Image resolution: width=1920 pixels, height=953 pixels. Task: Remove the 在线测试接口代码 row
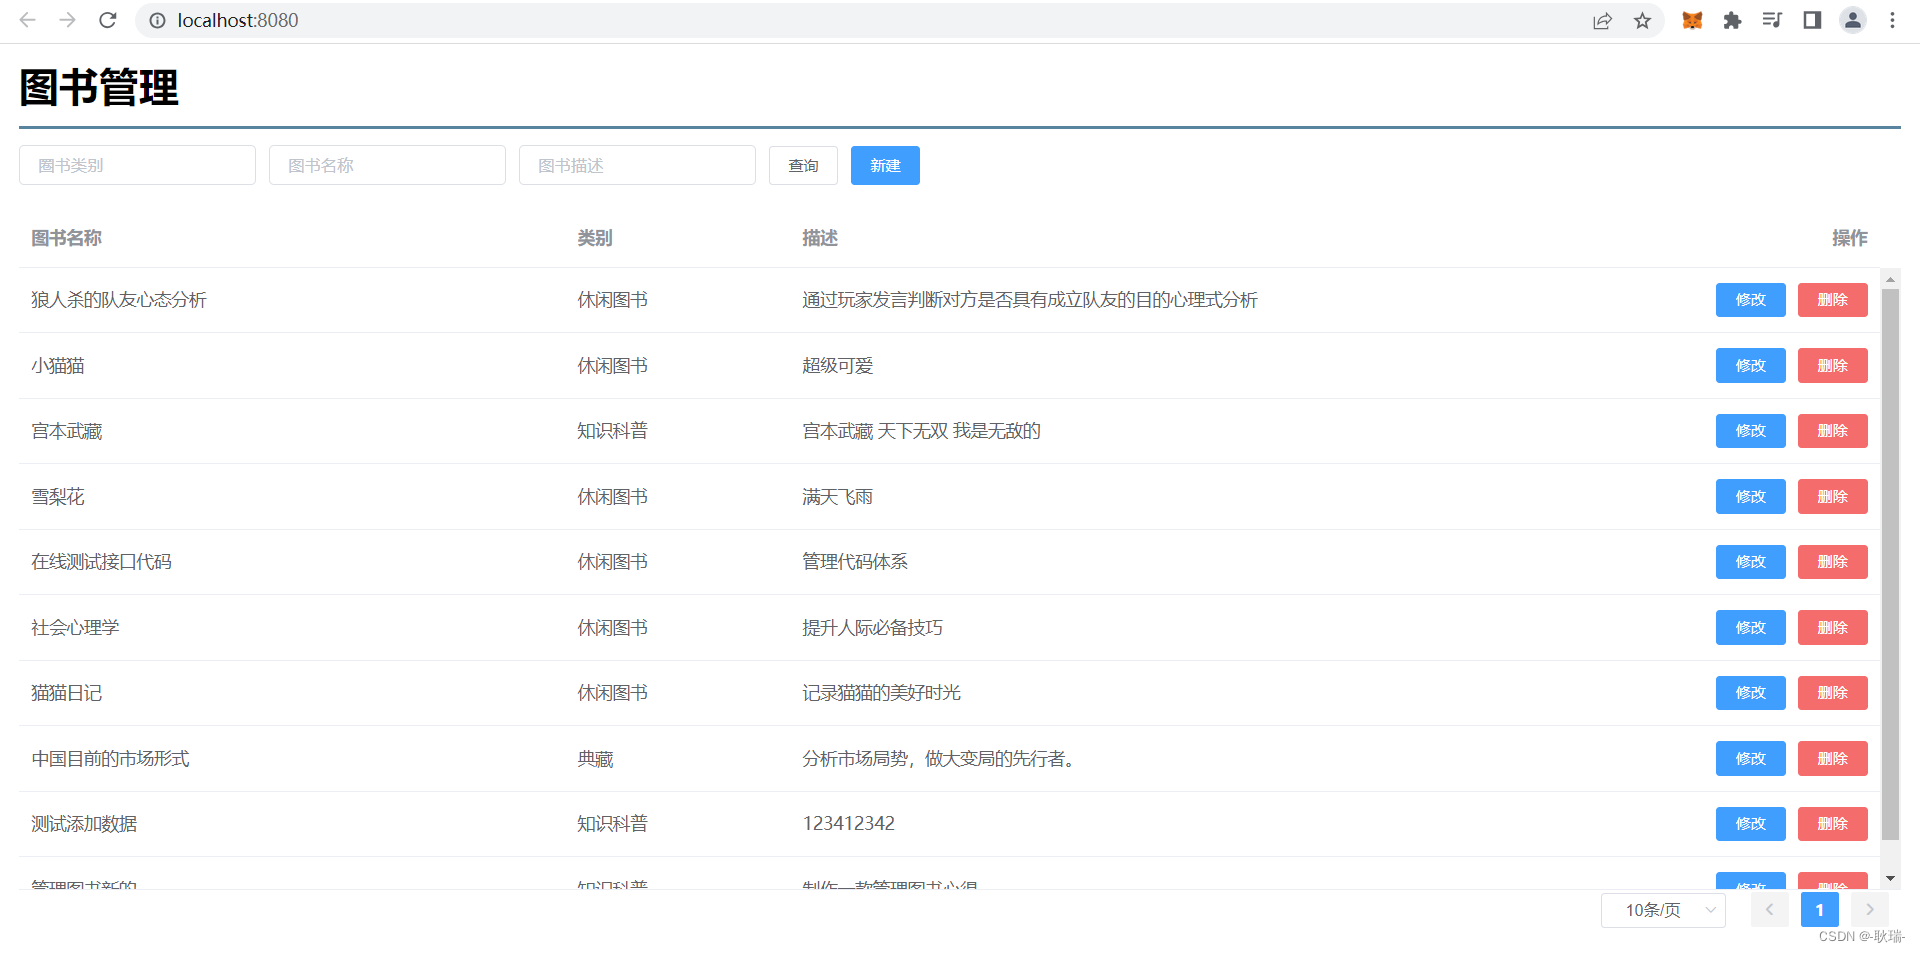coord(1832,562)
